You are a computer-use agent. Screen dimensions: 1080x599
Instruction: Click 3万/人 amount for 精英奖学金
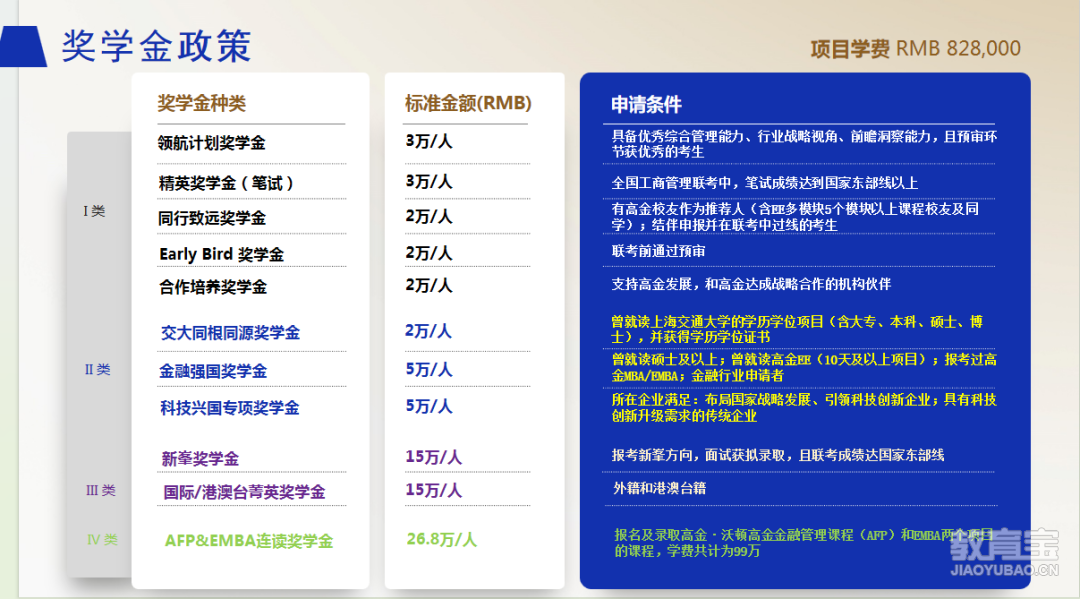[428, 181]
